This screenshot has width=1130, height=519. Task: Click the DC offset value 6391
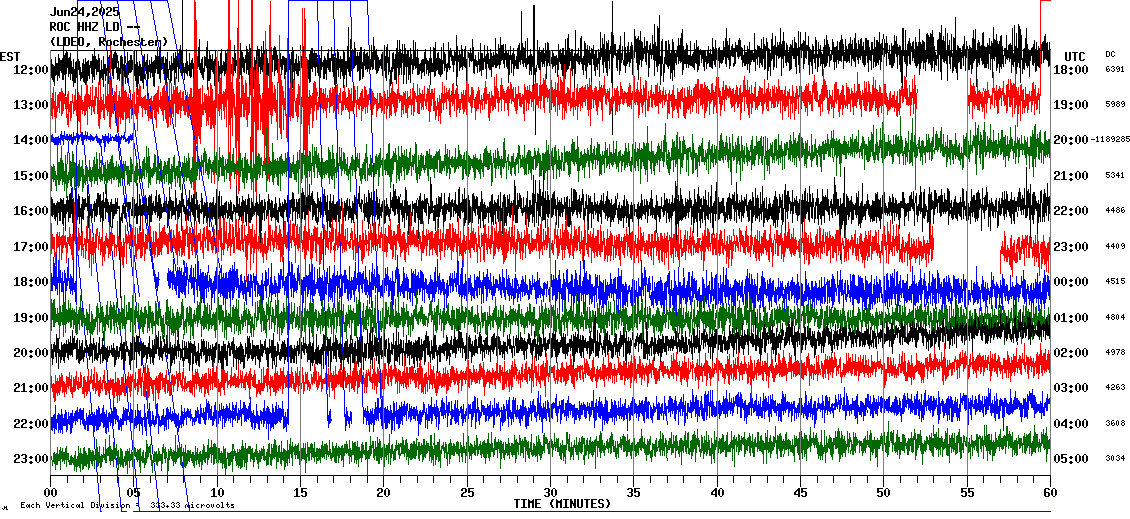point(1115,70)
